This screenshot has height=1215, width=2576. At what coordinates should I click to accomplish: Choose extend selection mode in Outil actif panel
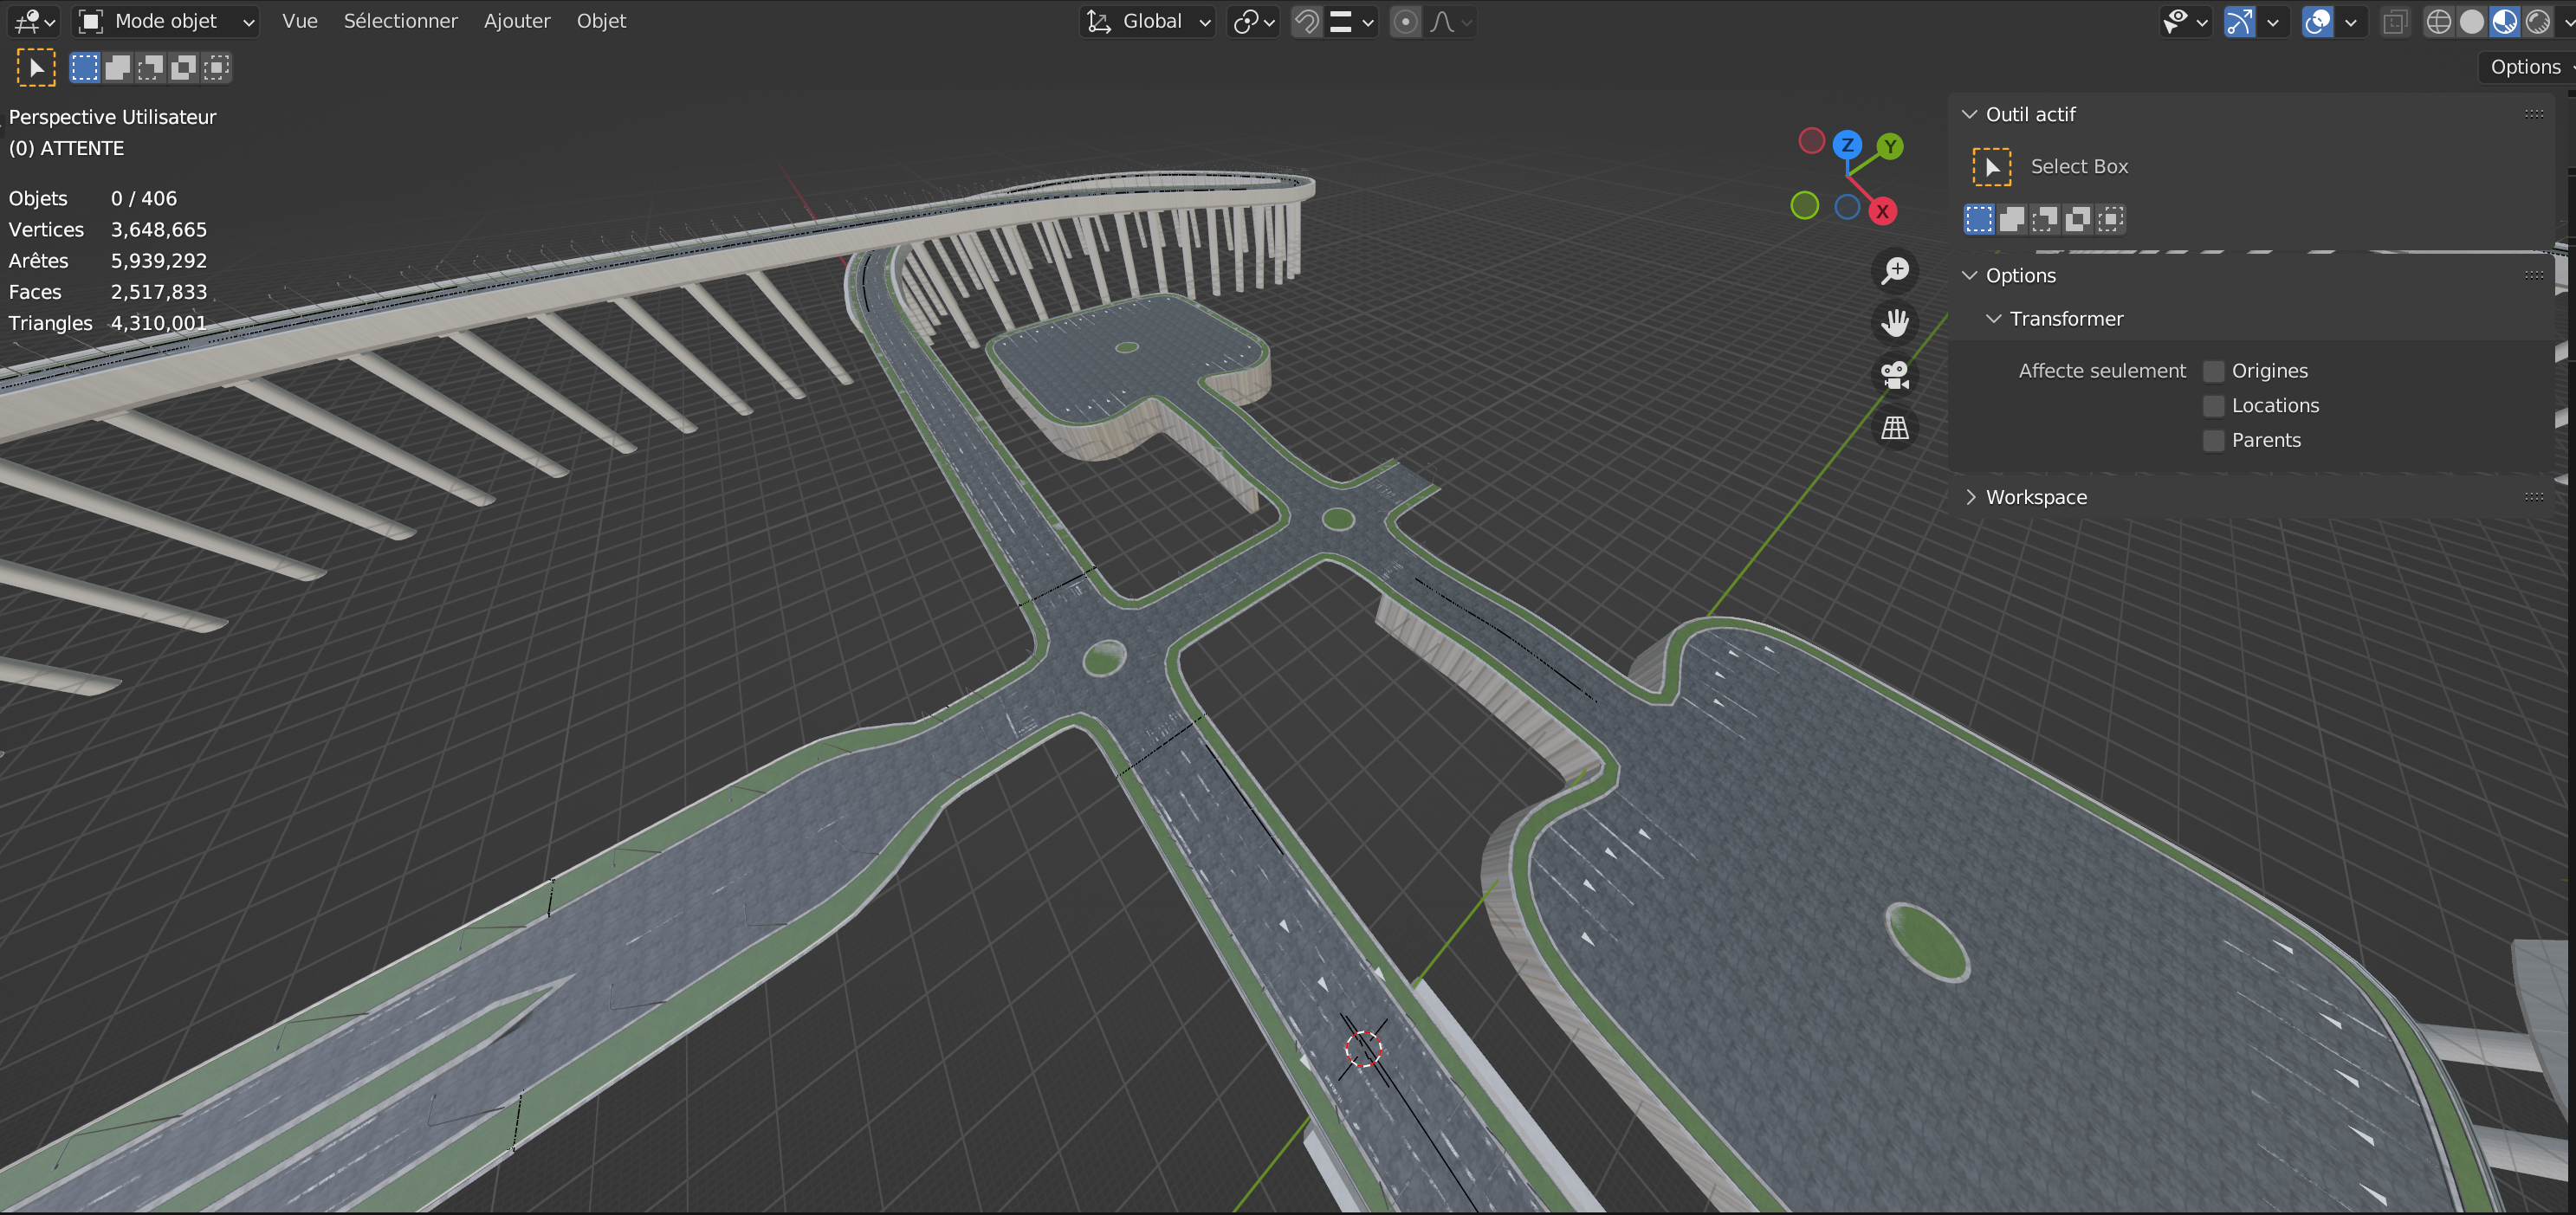pyautogui.click(x=2012, y=219)
